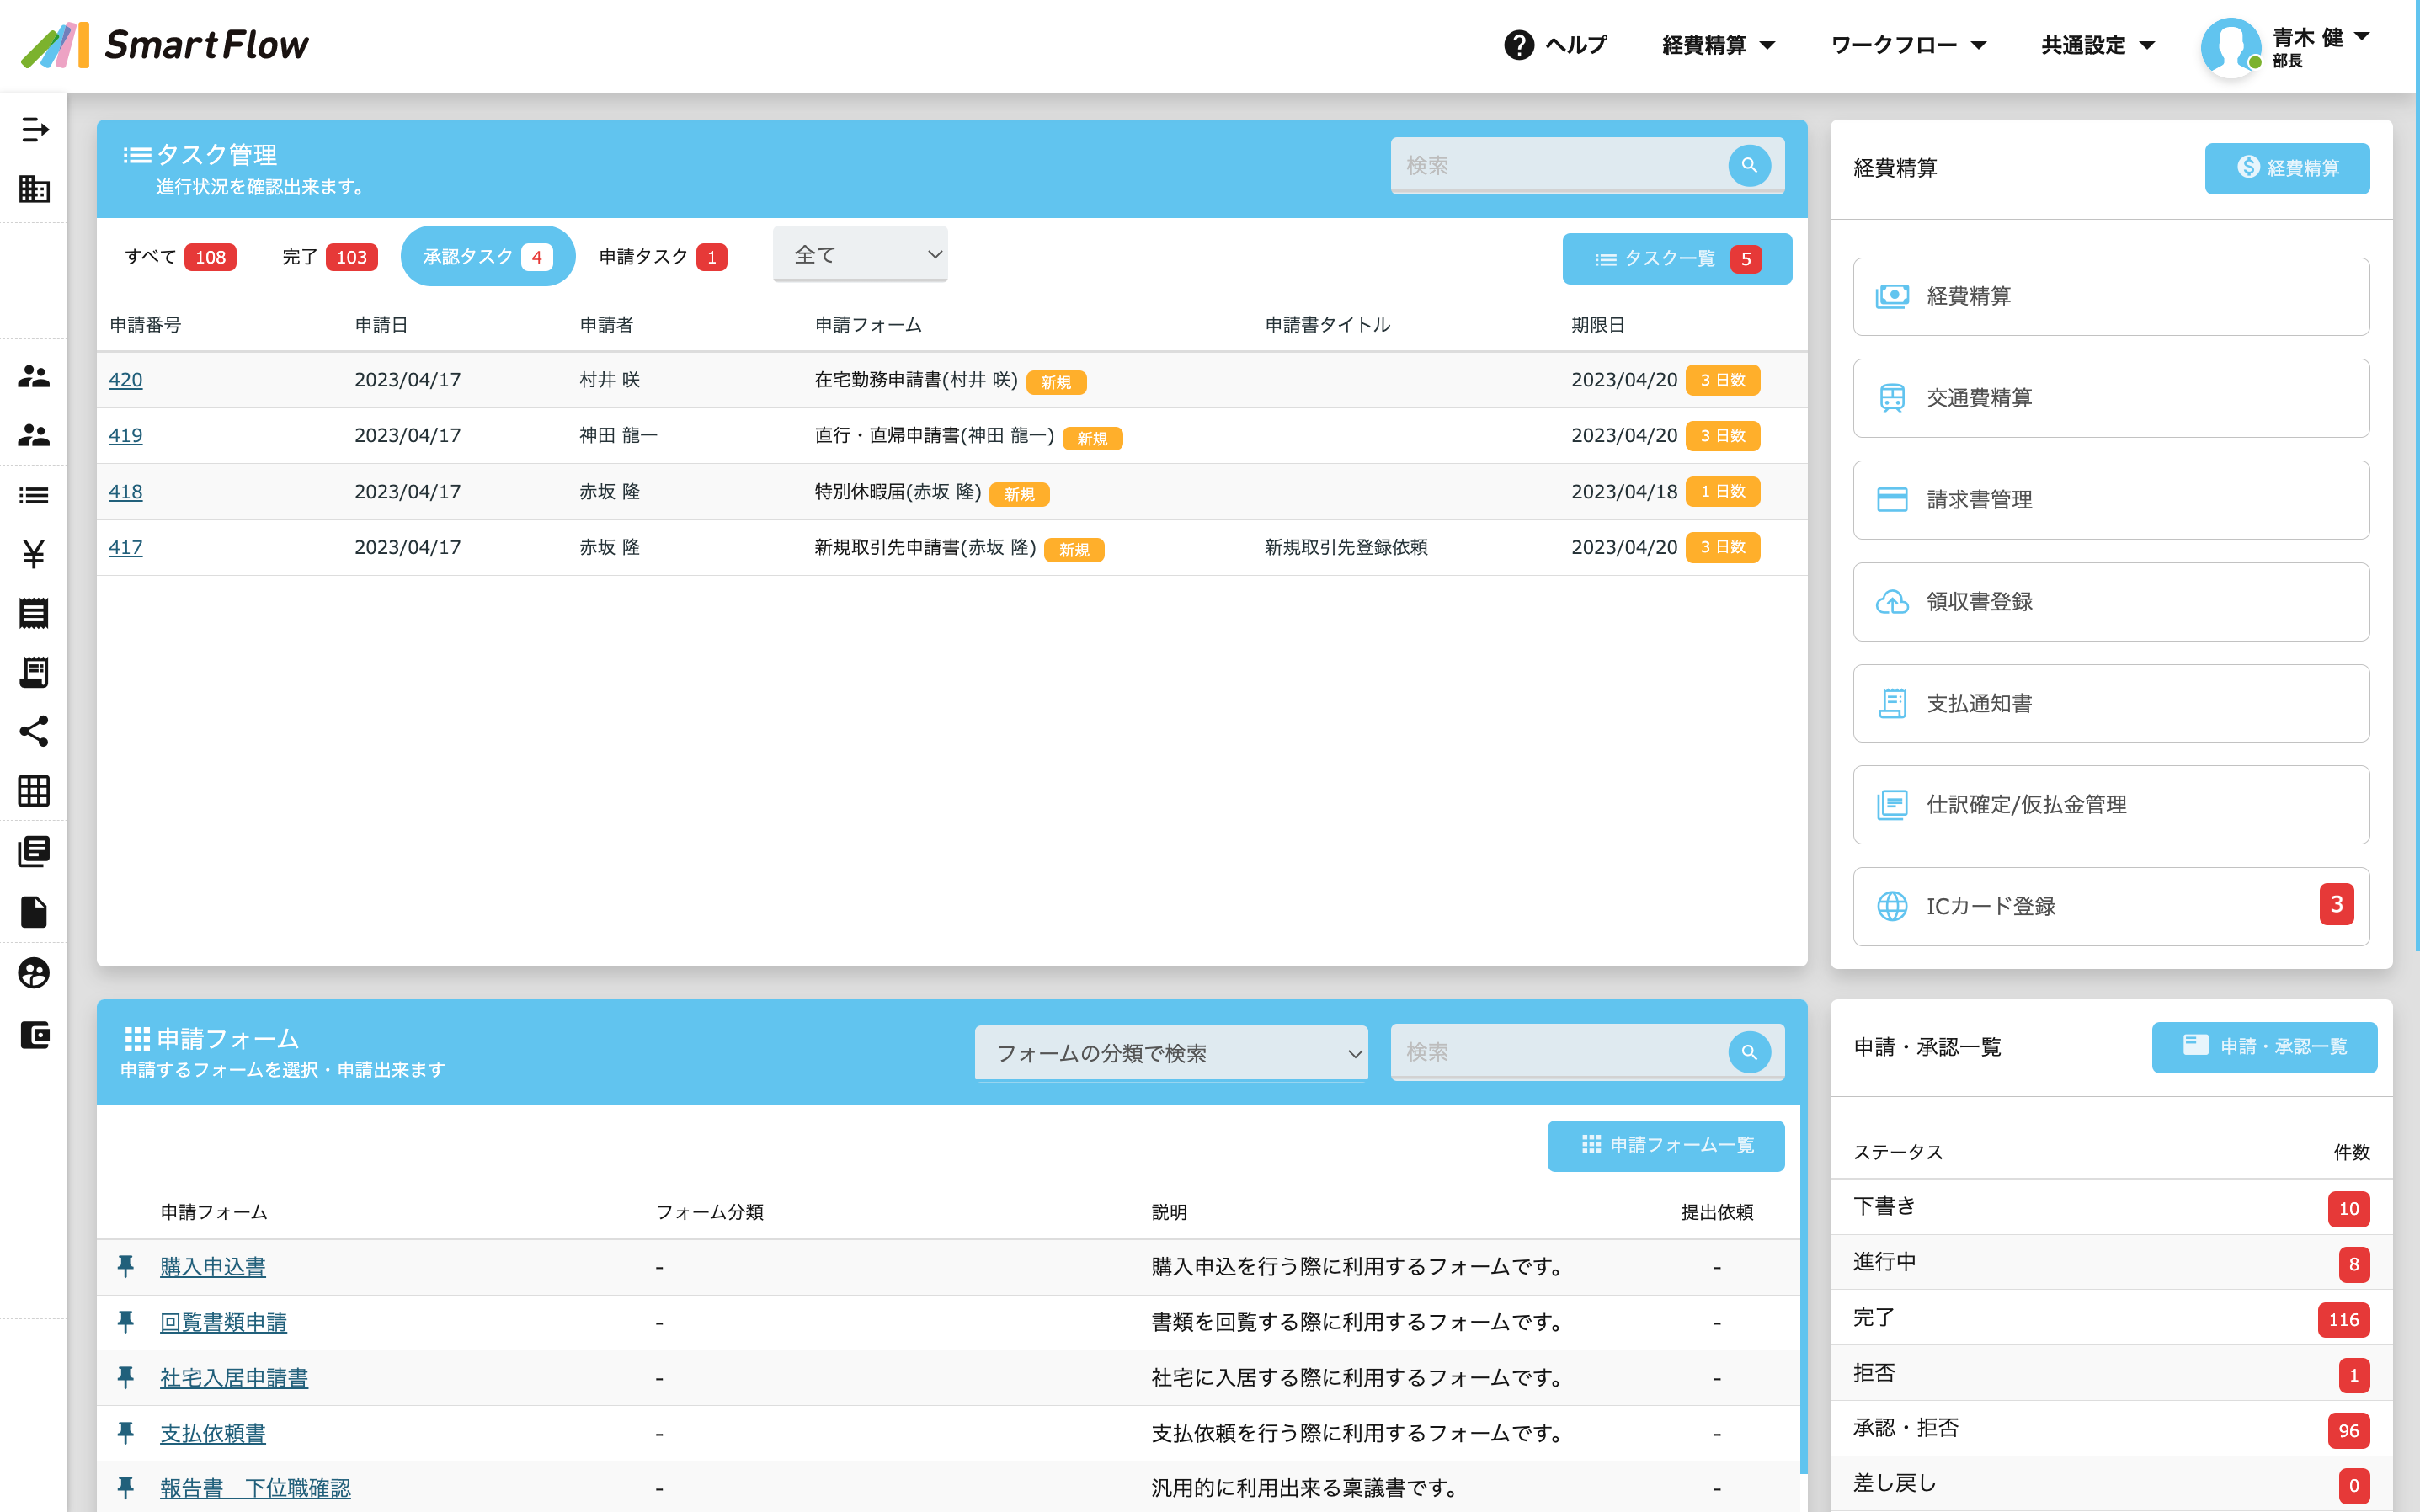2420x1512 pixels.
Task: Pin the 購入申込書 form row
Action: point(126,1266)
